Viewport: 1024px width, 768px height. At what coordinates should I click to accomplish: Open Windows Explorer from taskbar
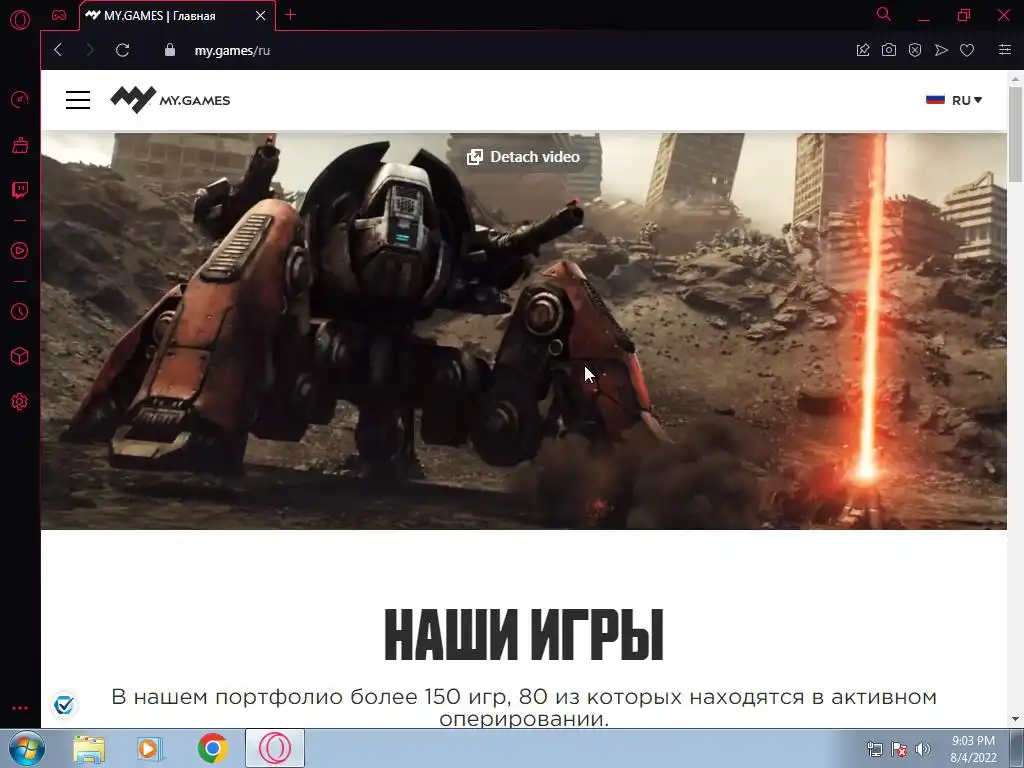click(89, 748)
